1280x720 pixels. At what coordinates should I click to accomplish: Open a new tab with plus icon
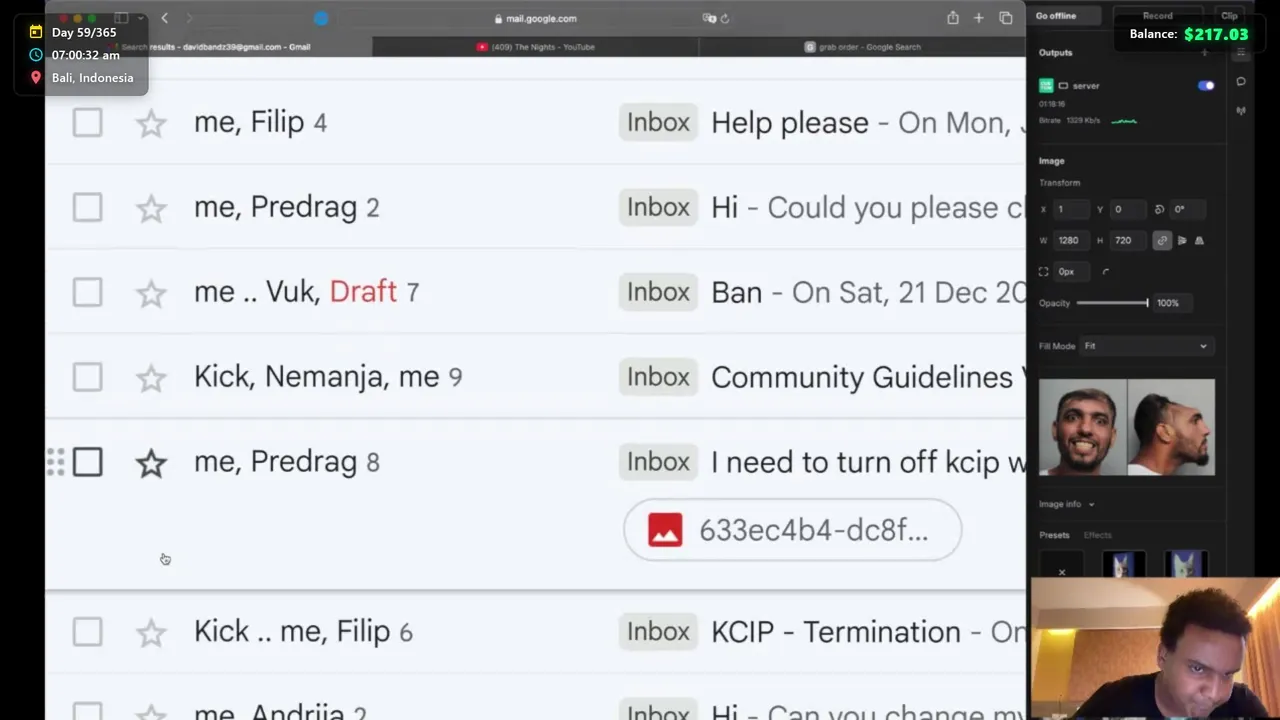tap(979, 18)
